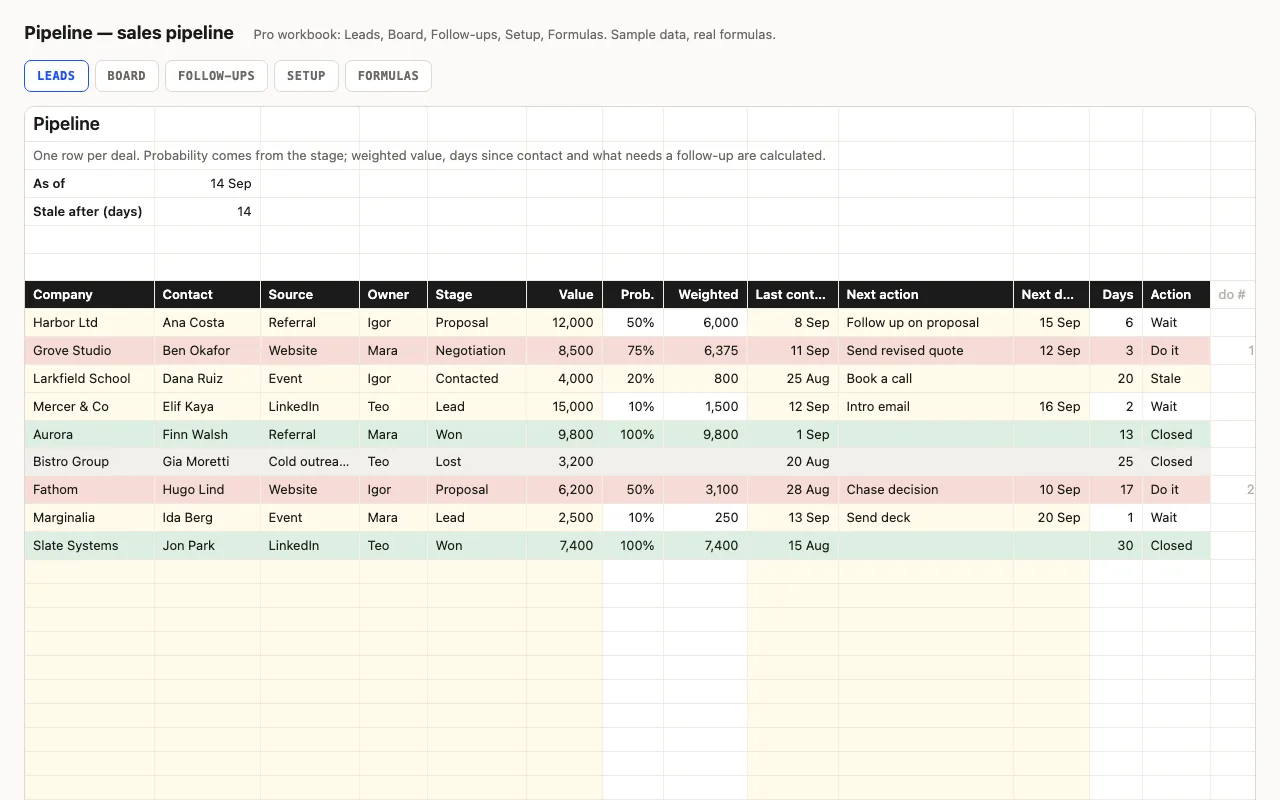Open the Setup tab

[306, 76]
